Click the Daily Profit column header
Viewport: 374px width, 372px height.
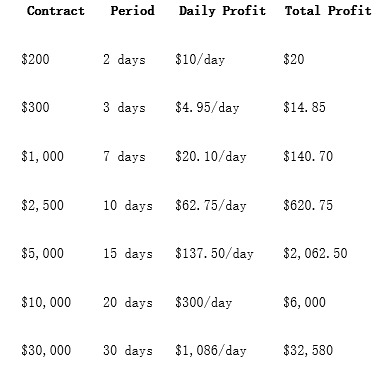pos(222,11)
